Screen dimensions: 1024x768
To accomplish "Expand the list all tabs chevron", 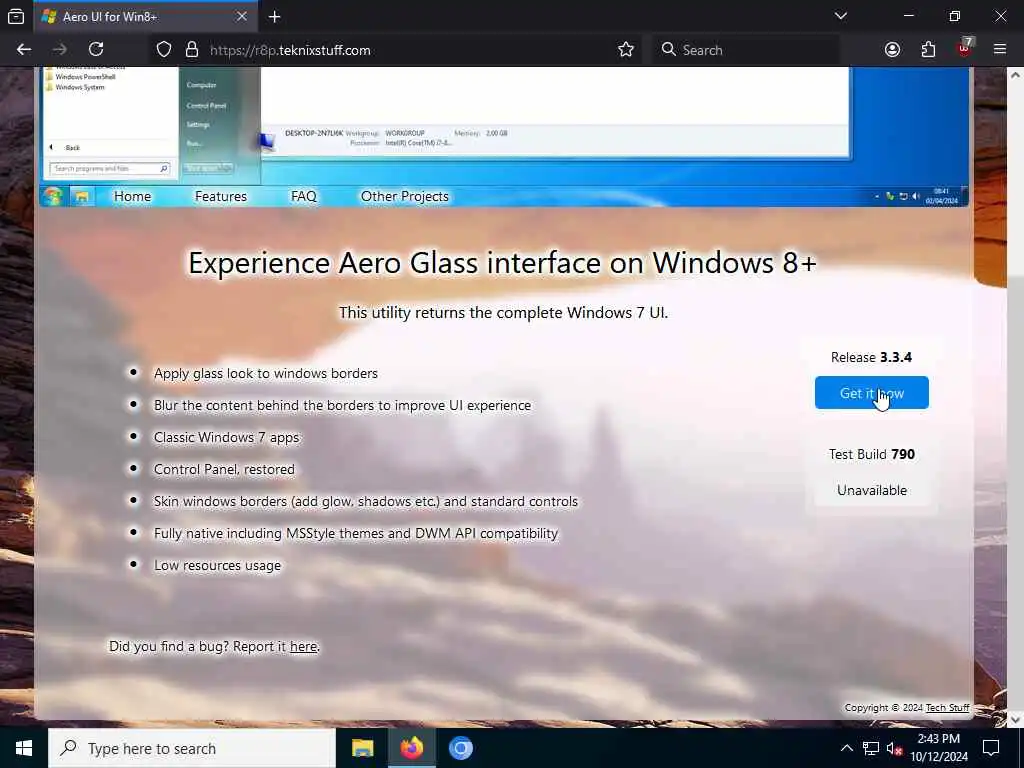I will point(840,16).
